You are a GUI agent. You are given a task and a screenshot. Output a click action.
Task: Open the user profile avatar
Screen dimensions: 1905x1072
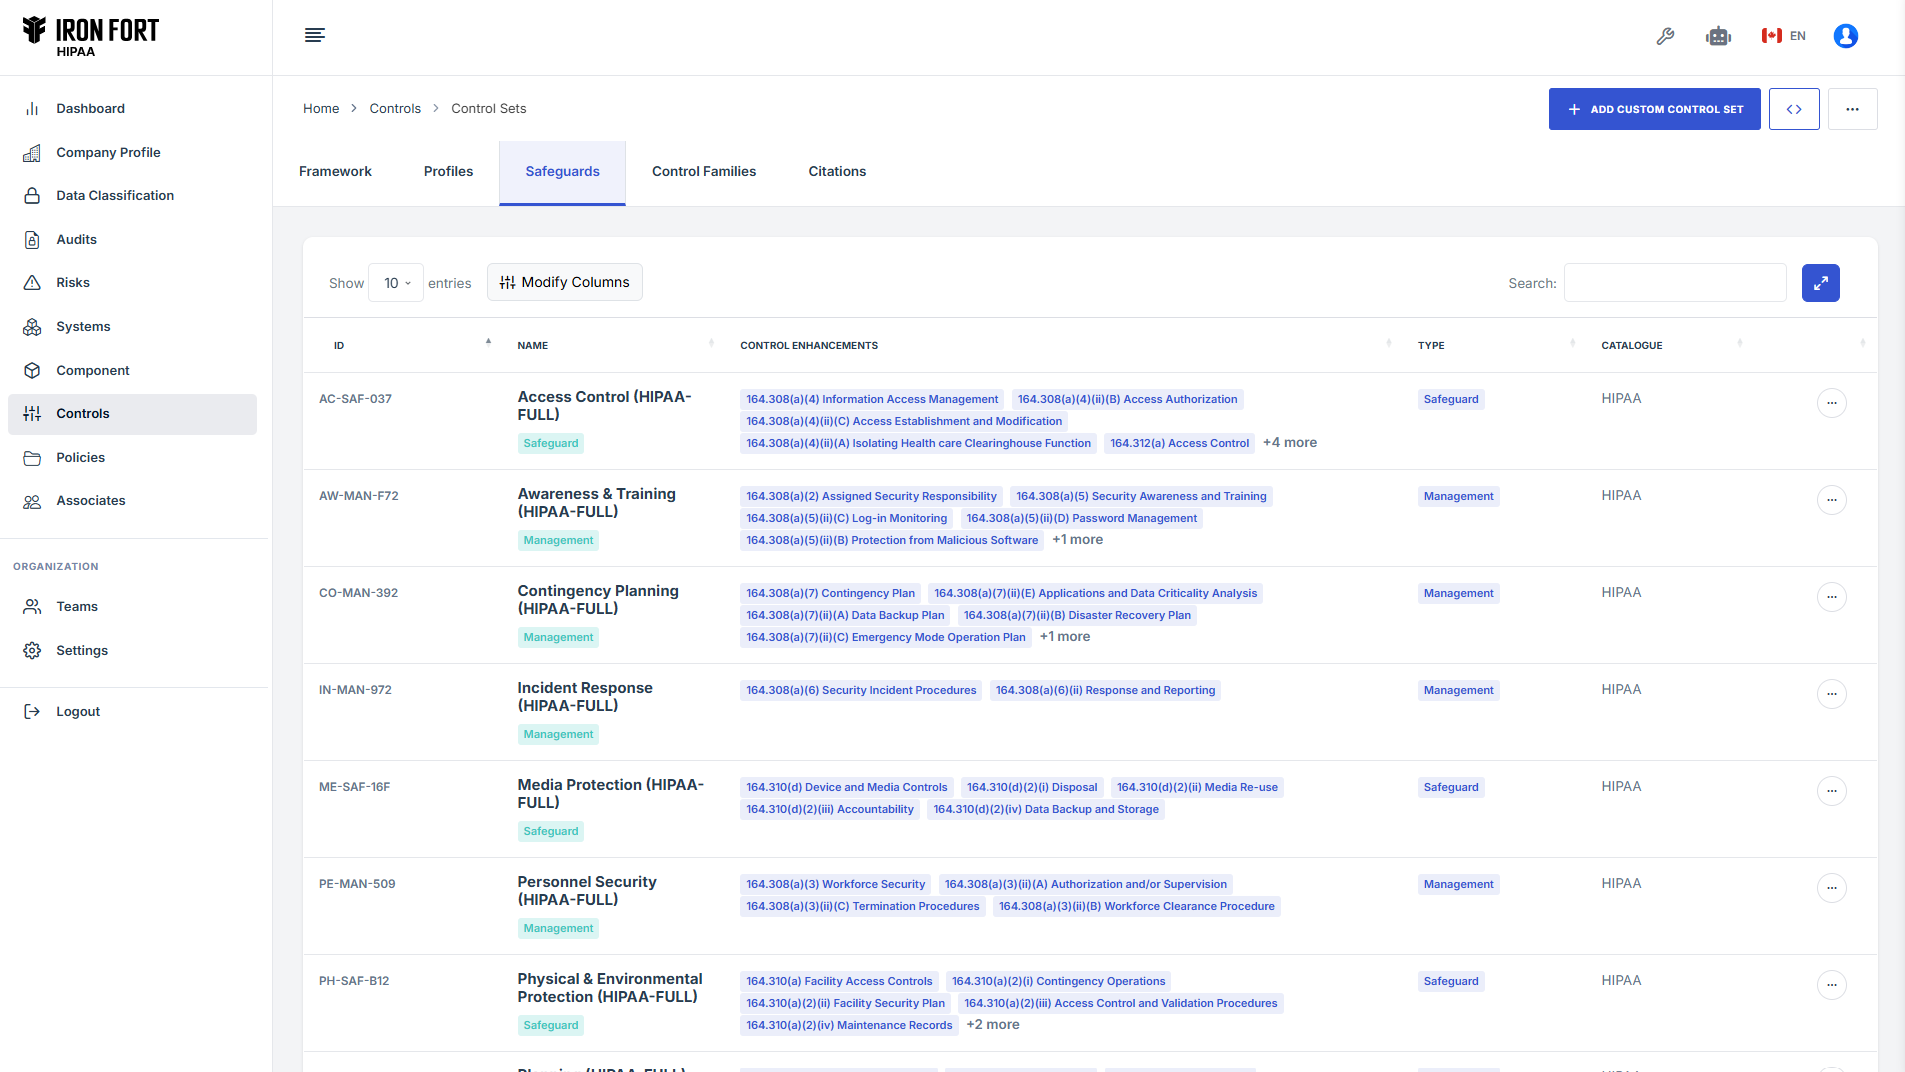pyautogui.click(x=1845, y=36)
